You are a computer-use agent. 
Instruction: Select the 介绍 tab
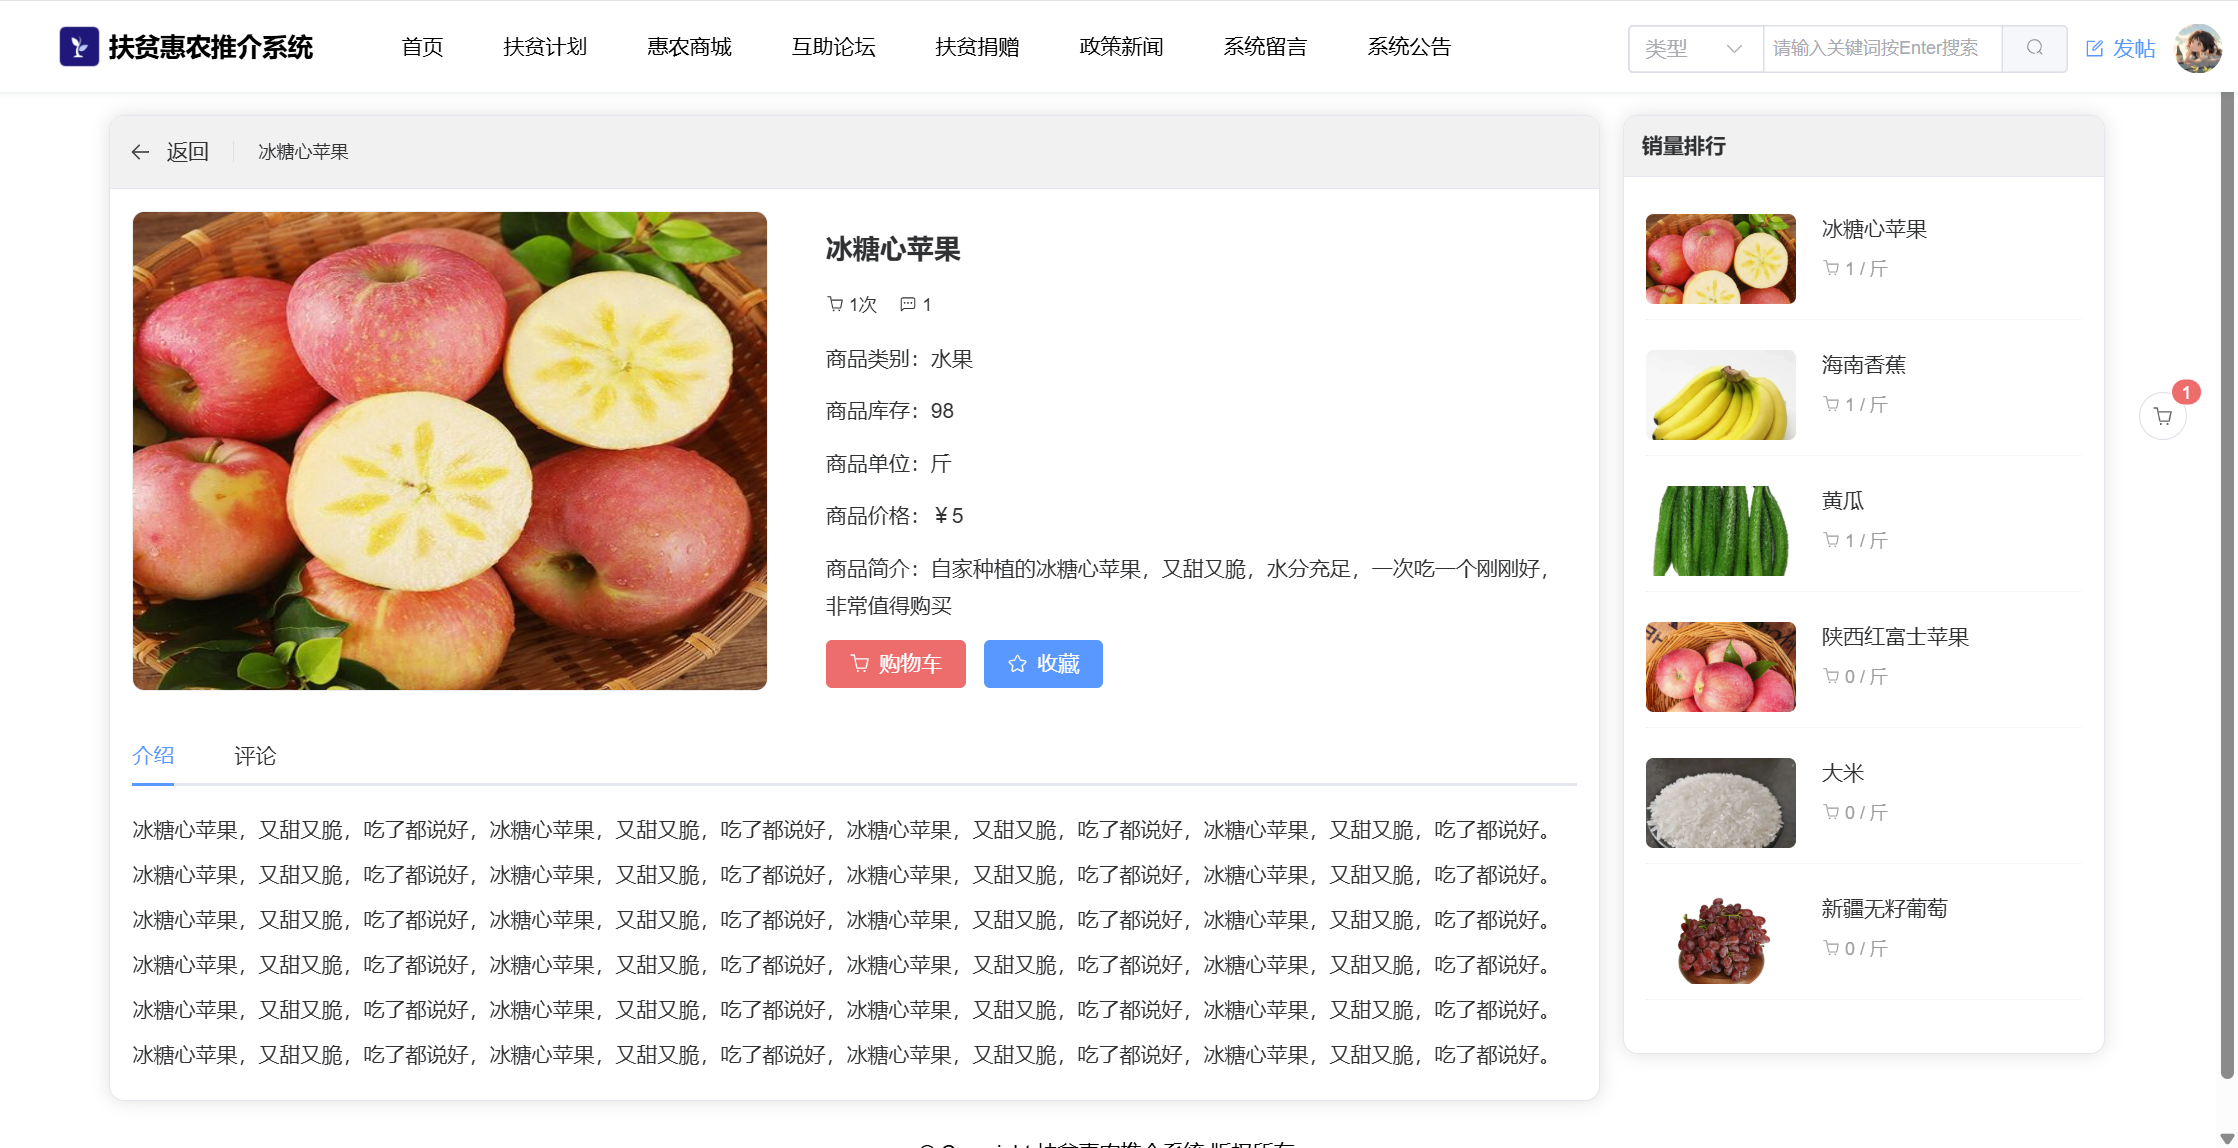coord(153,756)
